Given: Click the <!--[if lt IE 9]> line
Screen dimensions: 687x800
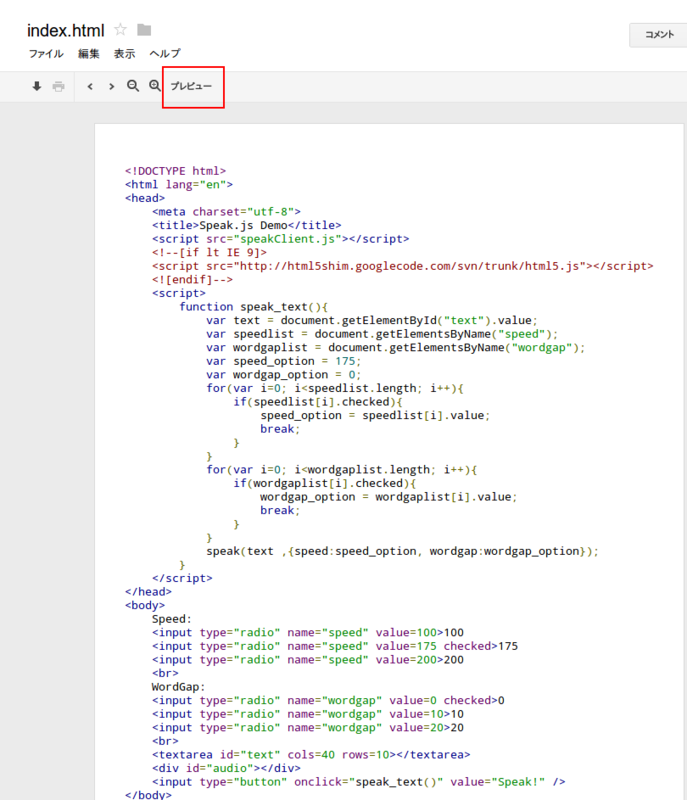Looking at the screenshot, I should (210, 253).
